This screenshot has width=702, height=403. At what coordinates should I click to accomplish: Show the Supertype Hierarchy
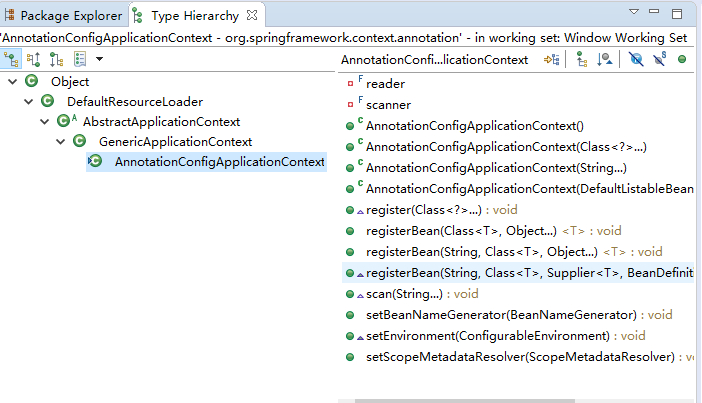coord(34,59)
